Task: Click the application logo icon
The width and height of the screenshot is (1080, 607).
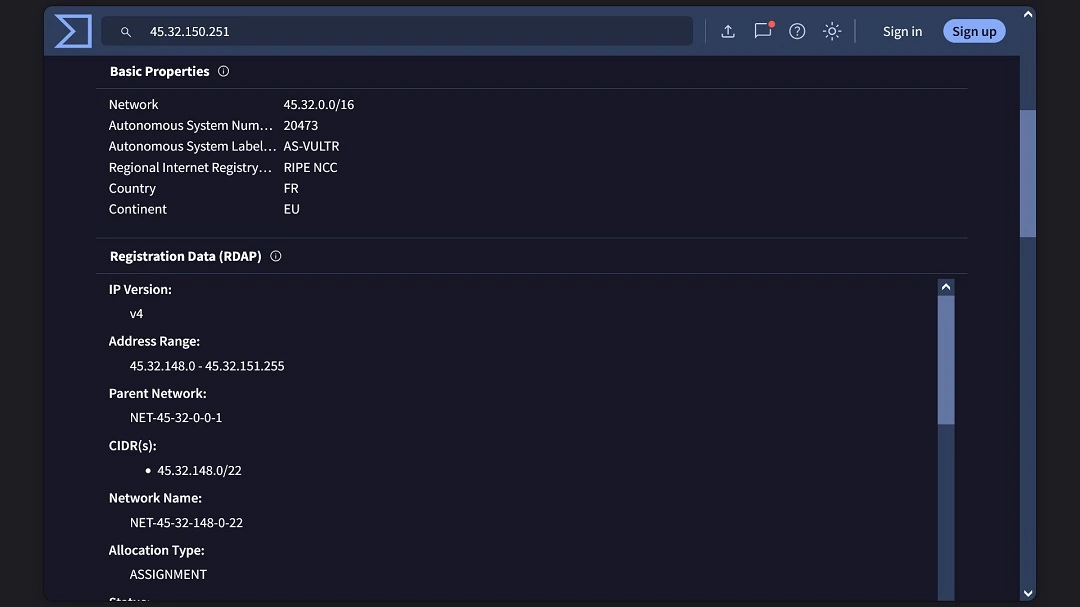Action: point(71,31)
